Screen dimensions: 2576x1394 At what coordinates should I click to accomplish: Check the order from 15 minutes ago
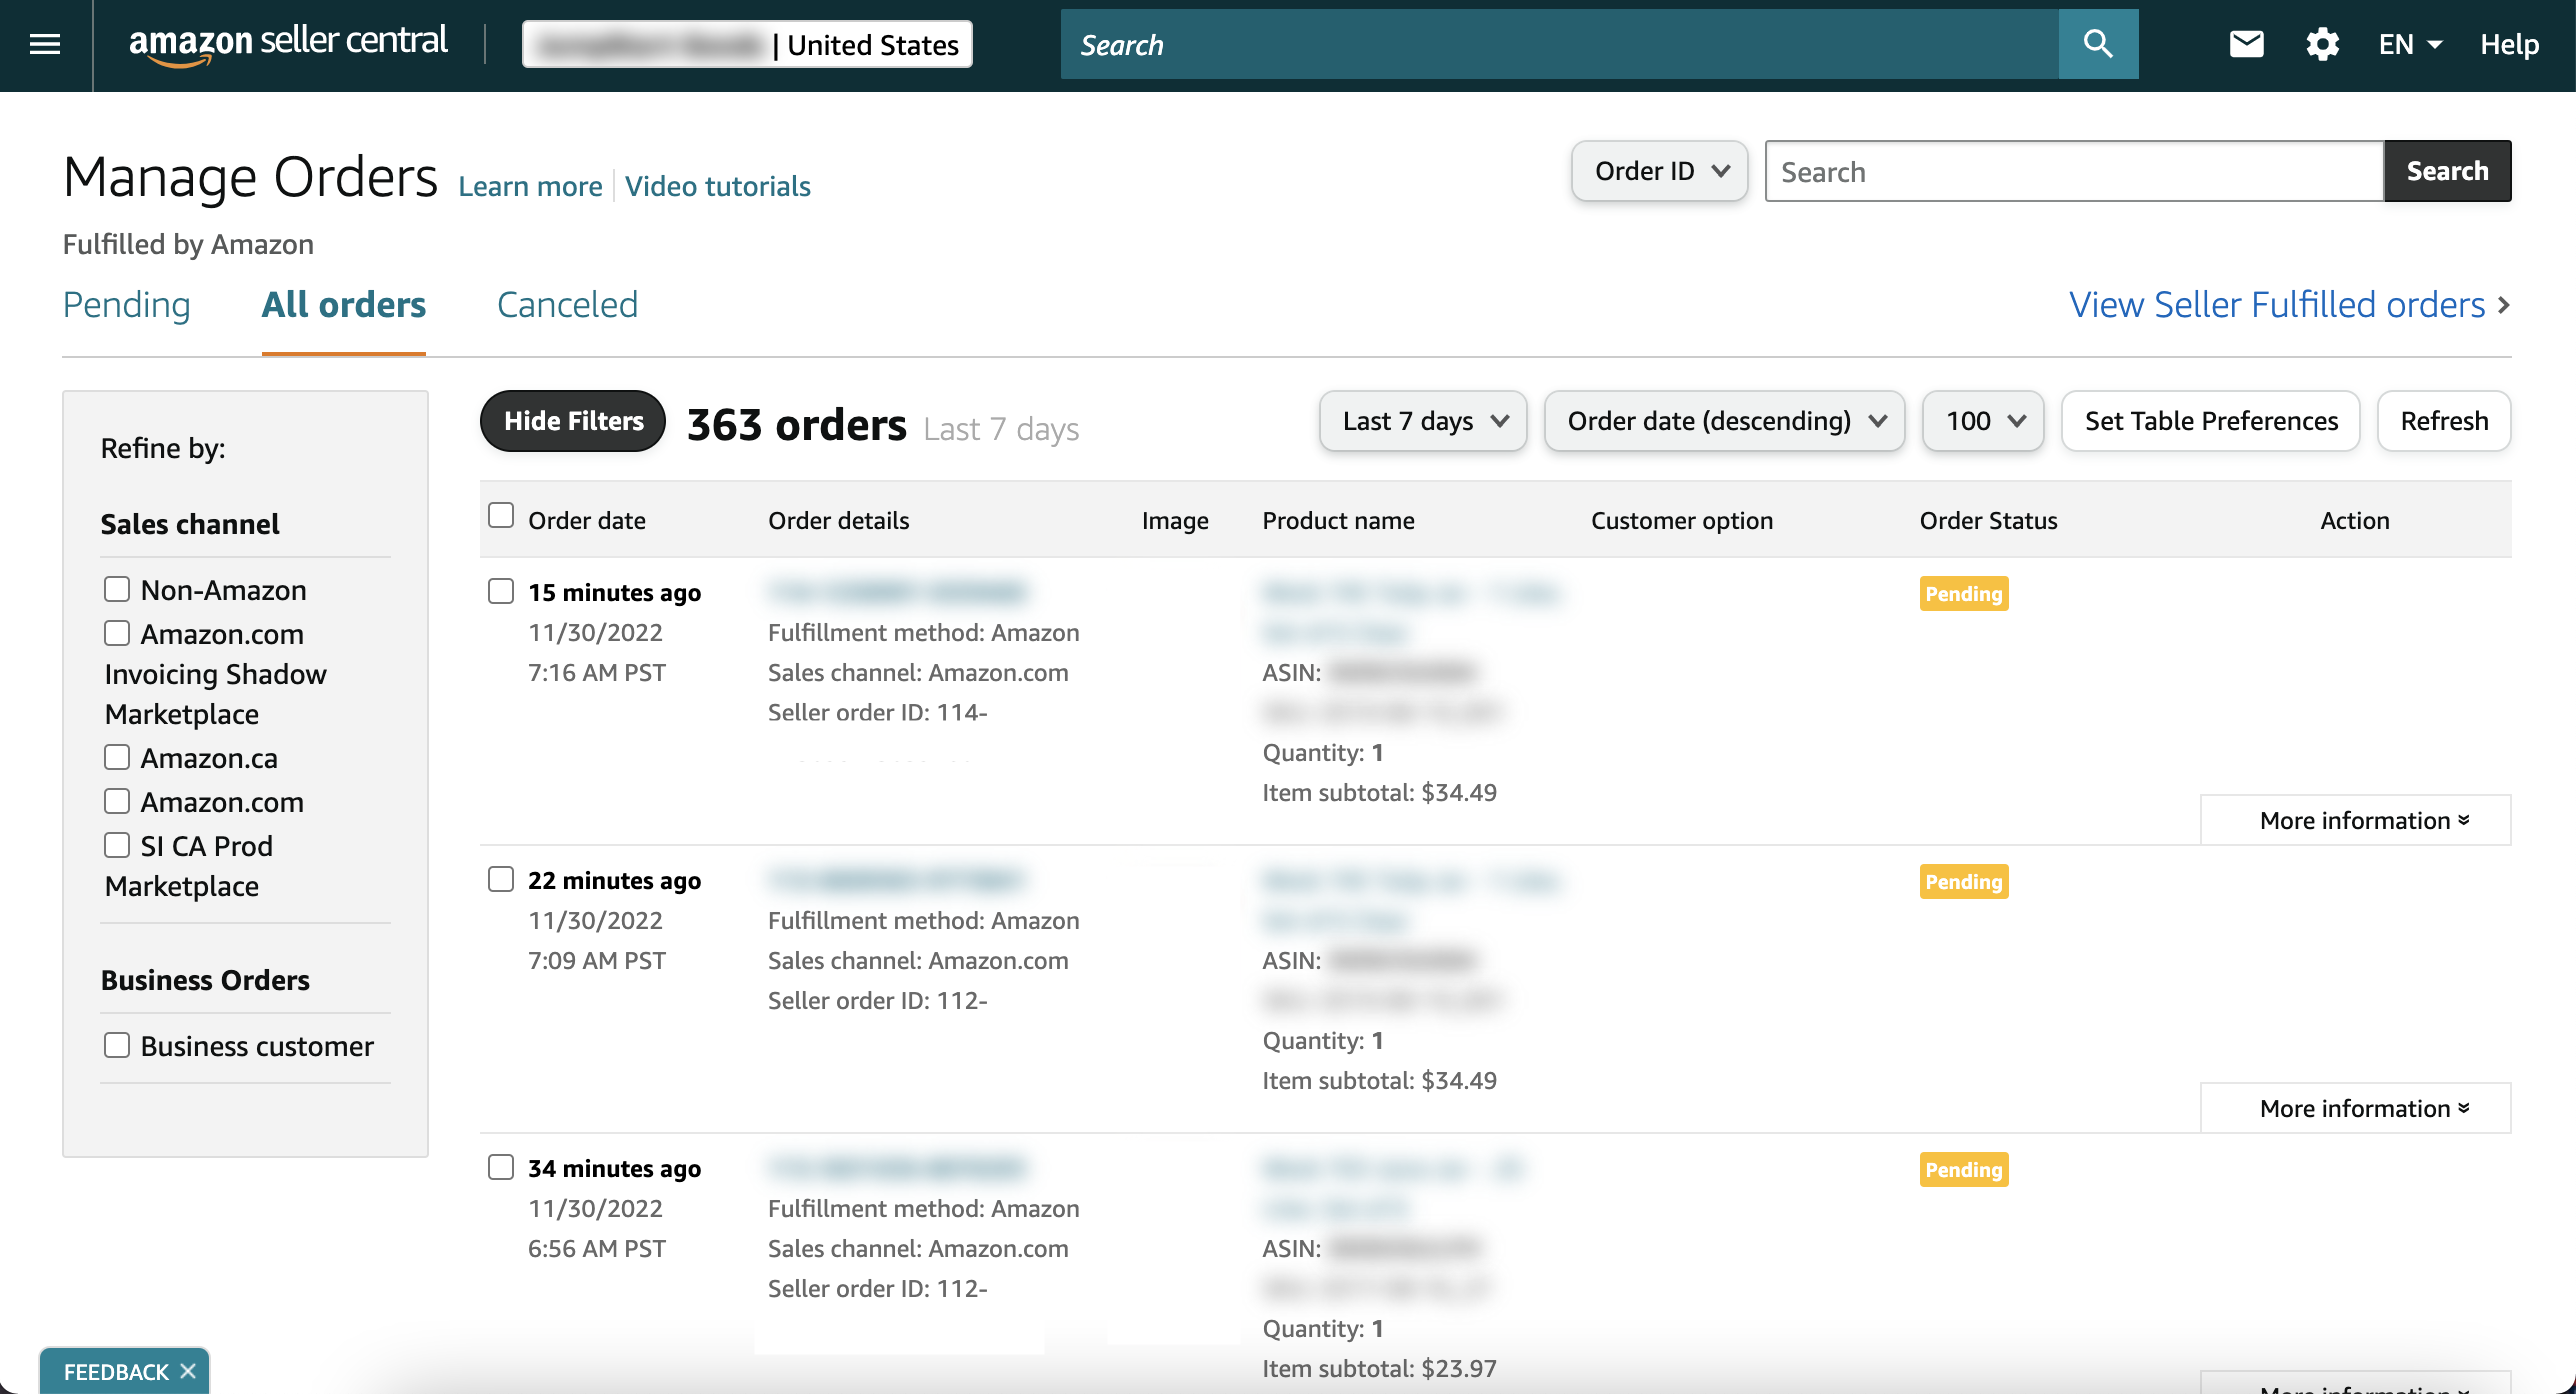[x=501, y=591]
